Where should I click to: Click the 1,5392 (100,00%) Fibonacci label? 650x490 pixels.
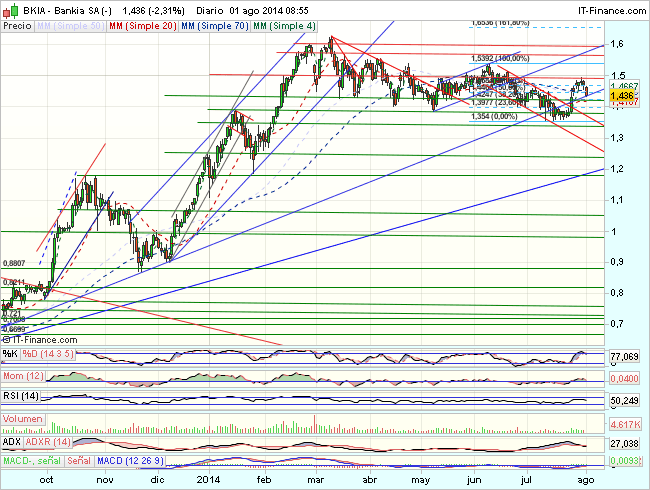click(500, 58)
